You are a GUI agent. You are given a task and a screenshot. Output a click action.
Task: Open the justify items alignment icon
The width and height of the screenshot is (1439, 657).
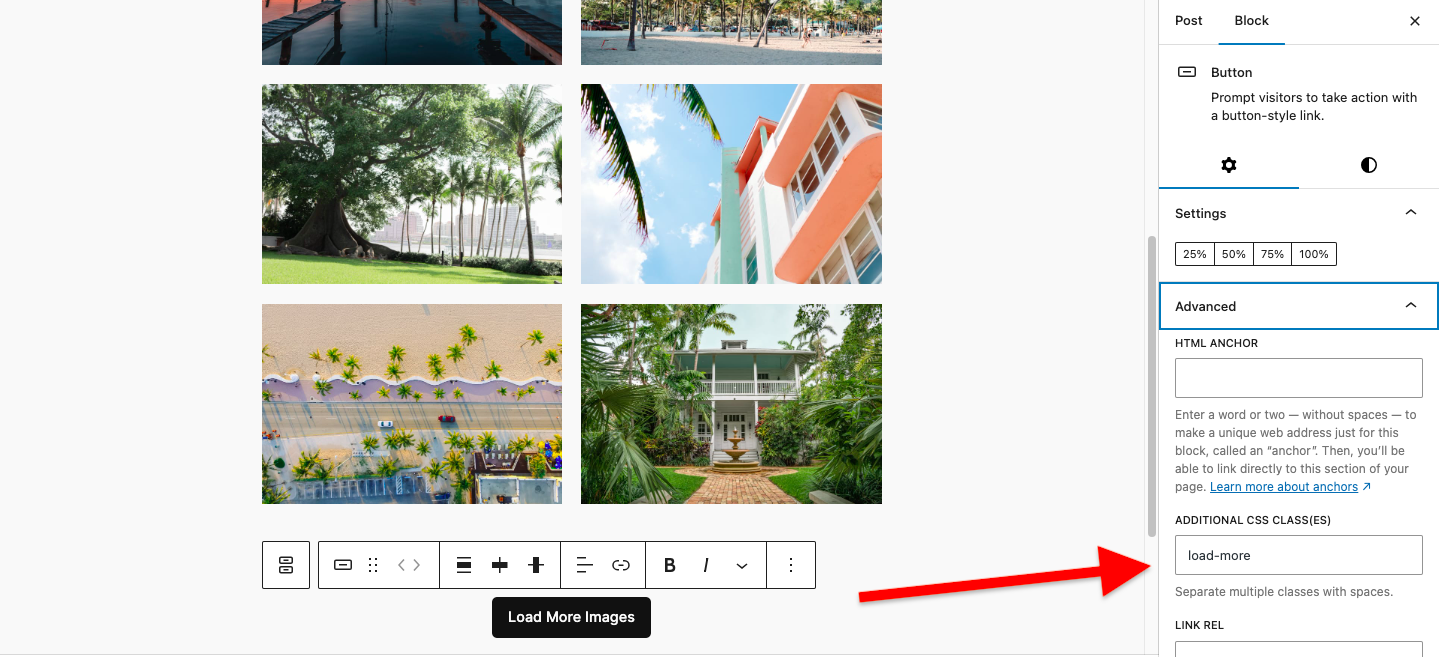click(464, 565)
